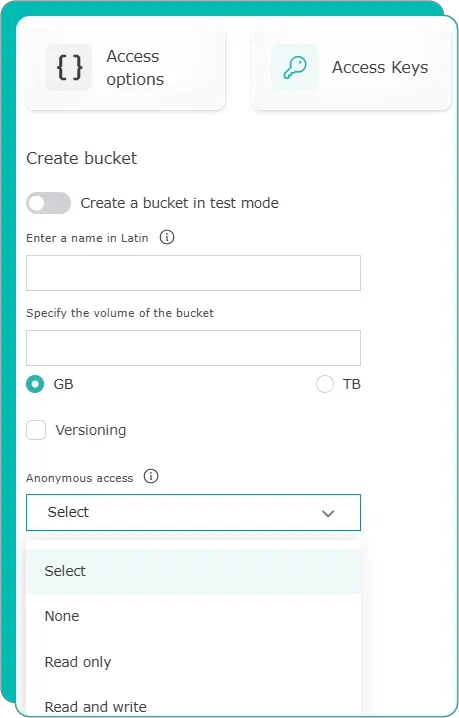This screenshot has width=459, height=718.
Task: Choose the Select placeholder option in the list
Action: tap(193, 571)
